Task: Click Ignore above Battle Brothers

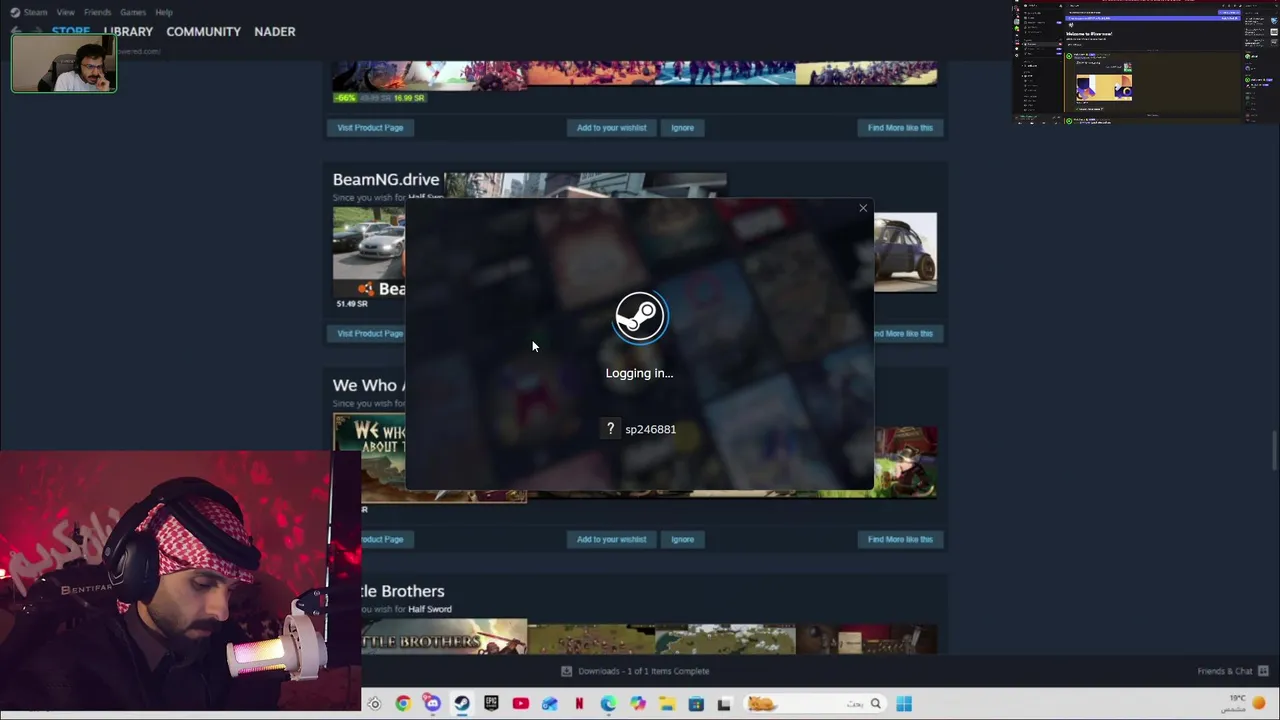Action: [x=682, y=540]
